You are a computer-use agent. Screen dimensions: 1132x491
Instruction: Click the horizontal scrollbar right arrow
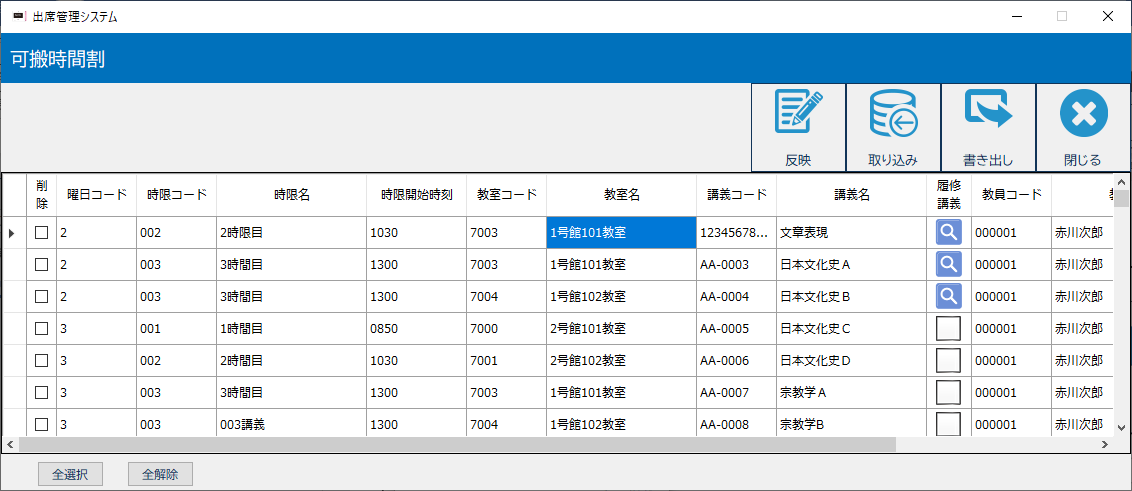click(1105, 445)
